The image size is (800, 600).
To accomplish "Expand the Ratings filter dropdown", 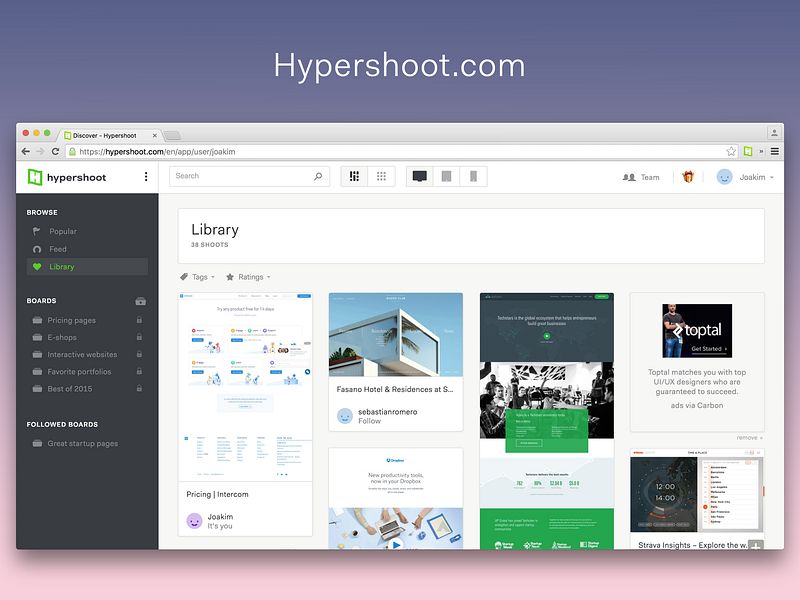I will point(248,277).
